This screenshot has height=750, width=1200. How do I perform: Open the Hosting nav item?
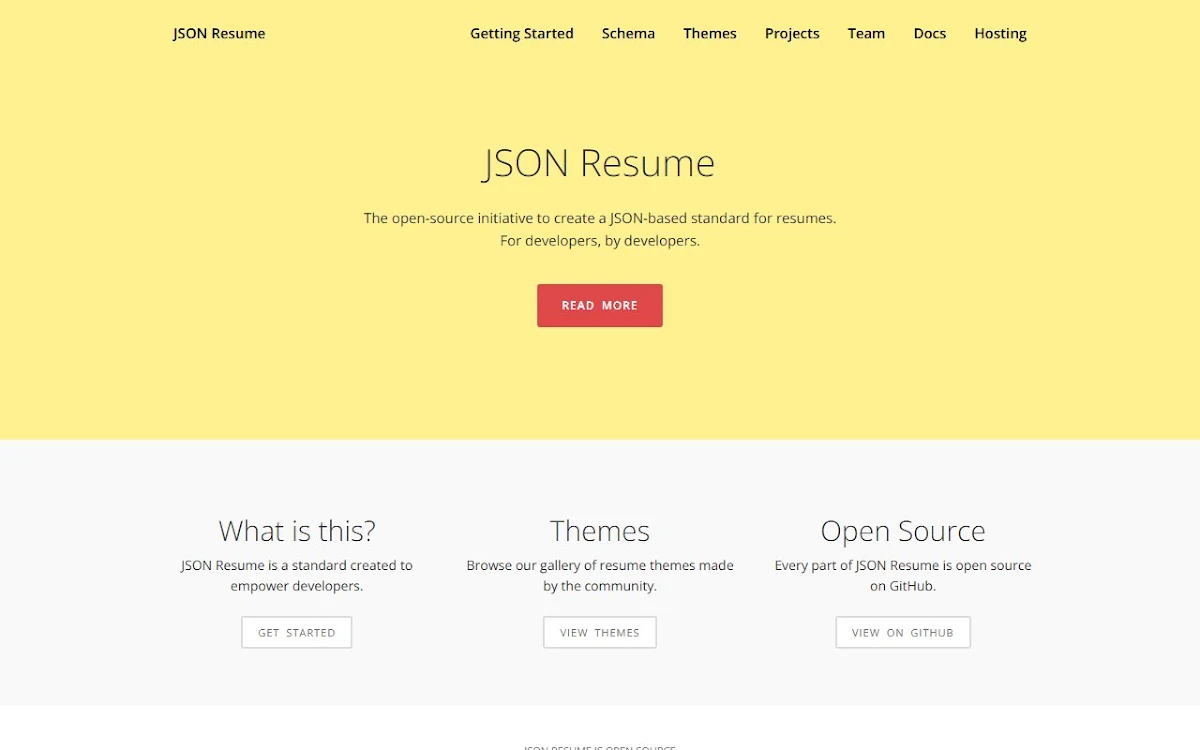click(1000, 33)
